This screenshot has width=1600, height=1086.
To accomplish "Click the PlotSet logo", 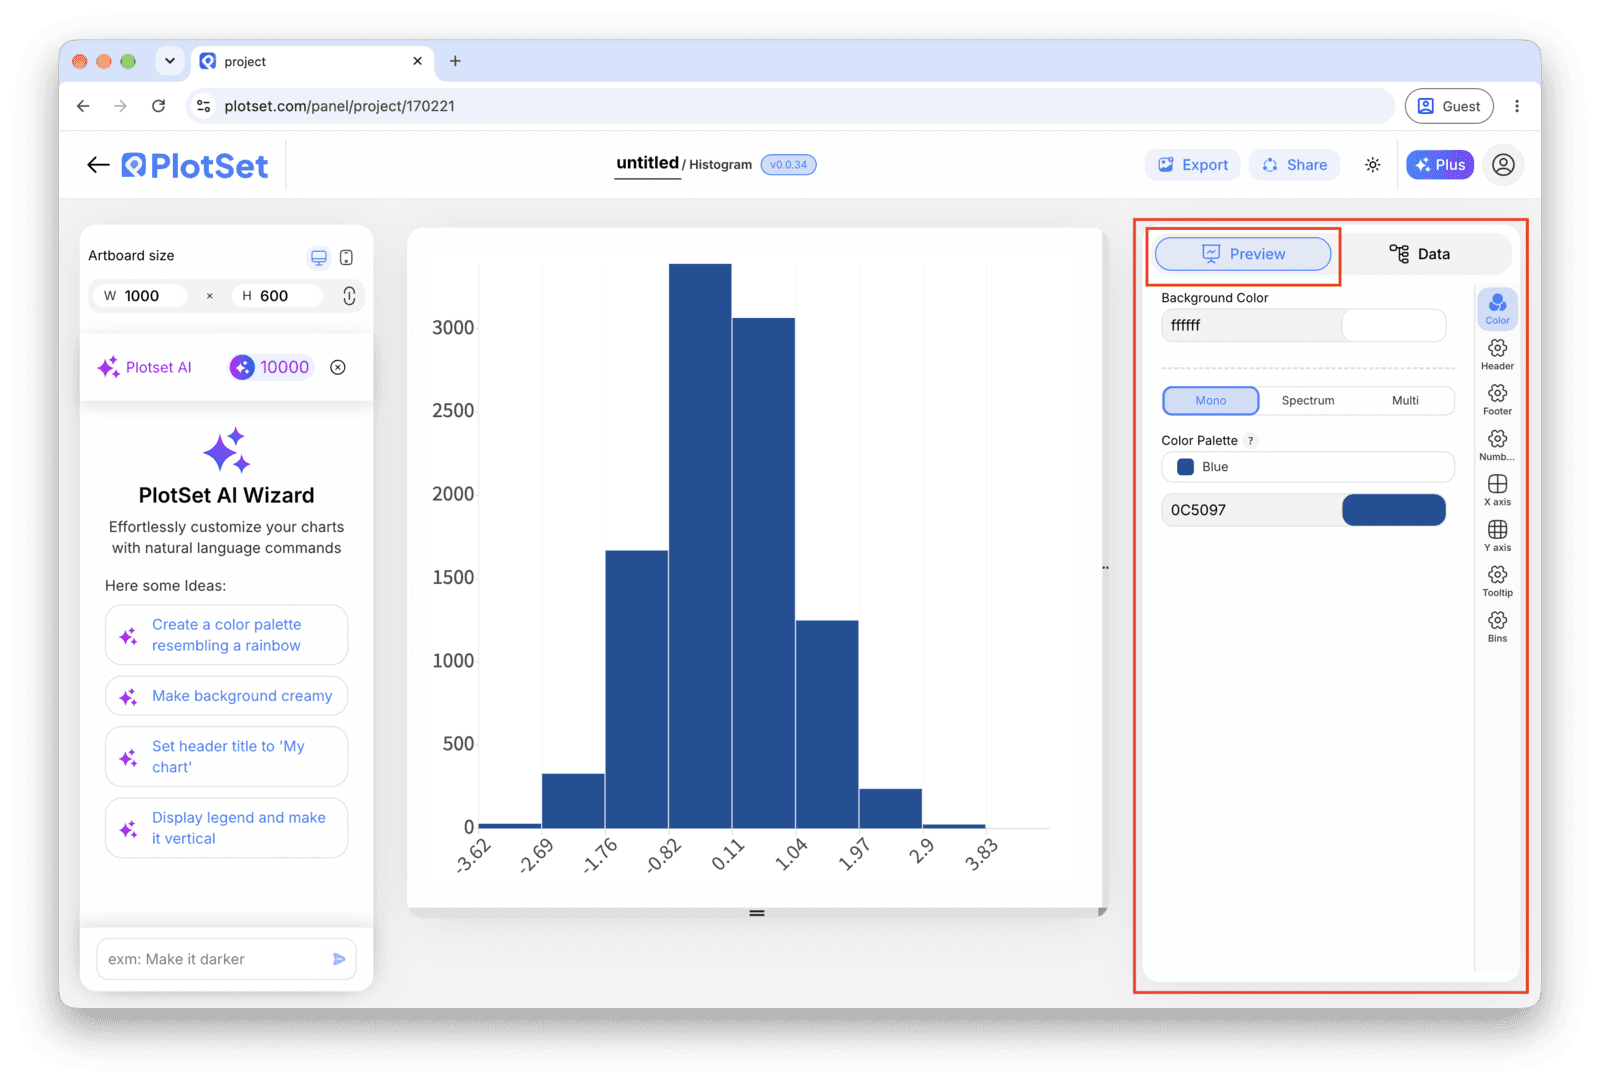I will (x=195, y=166).
